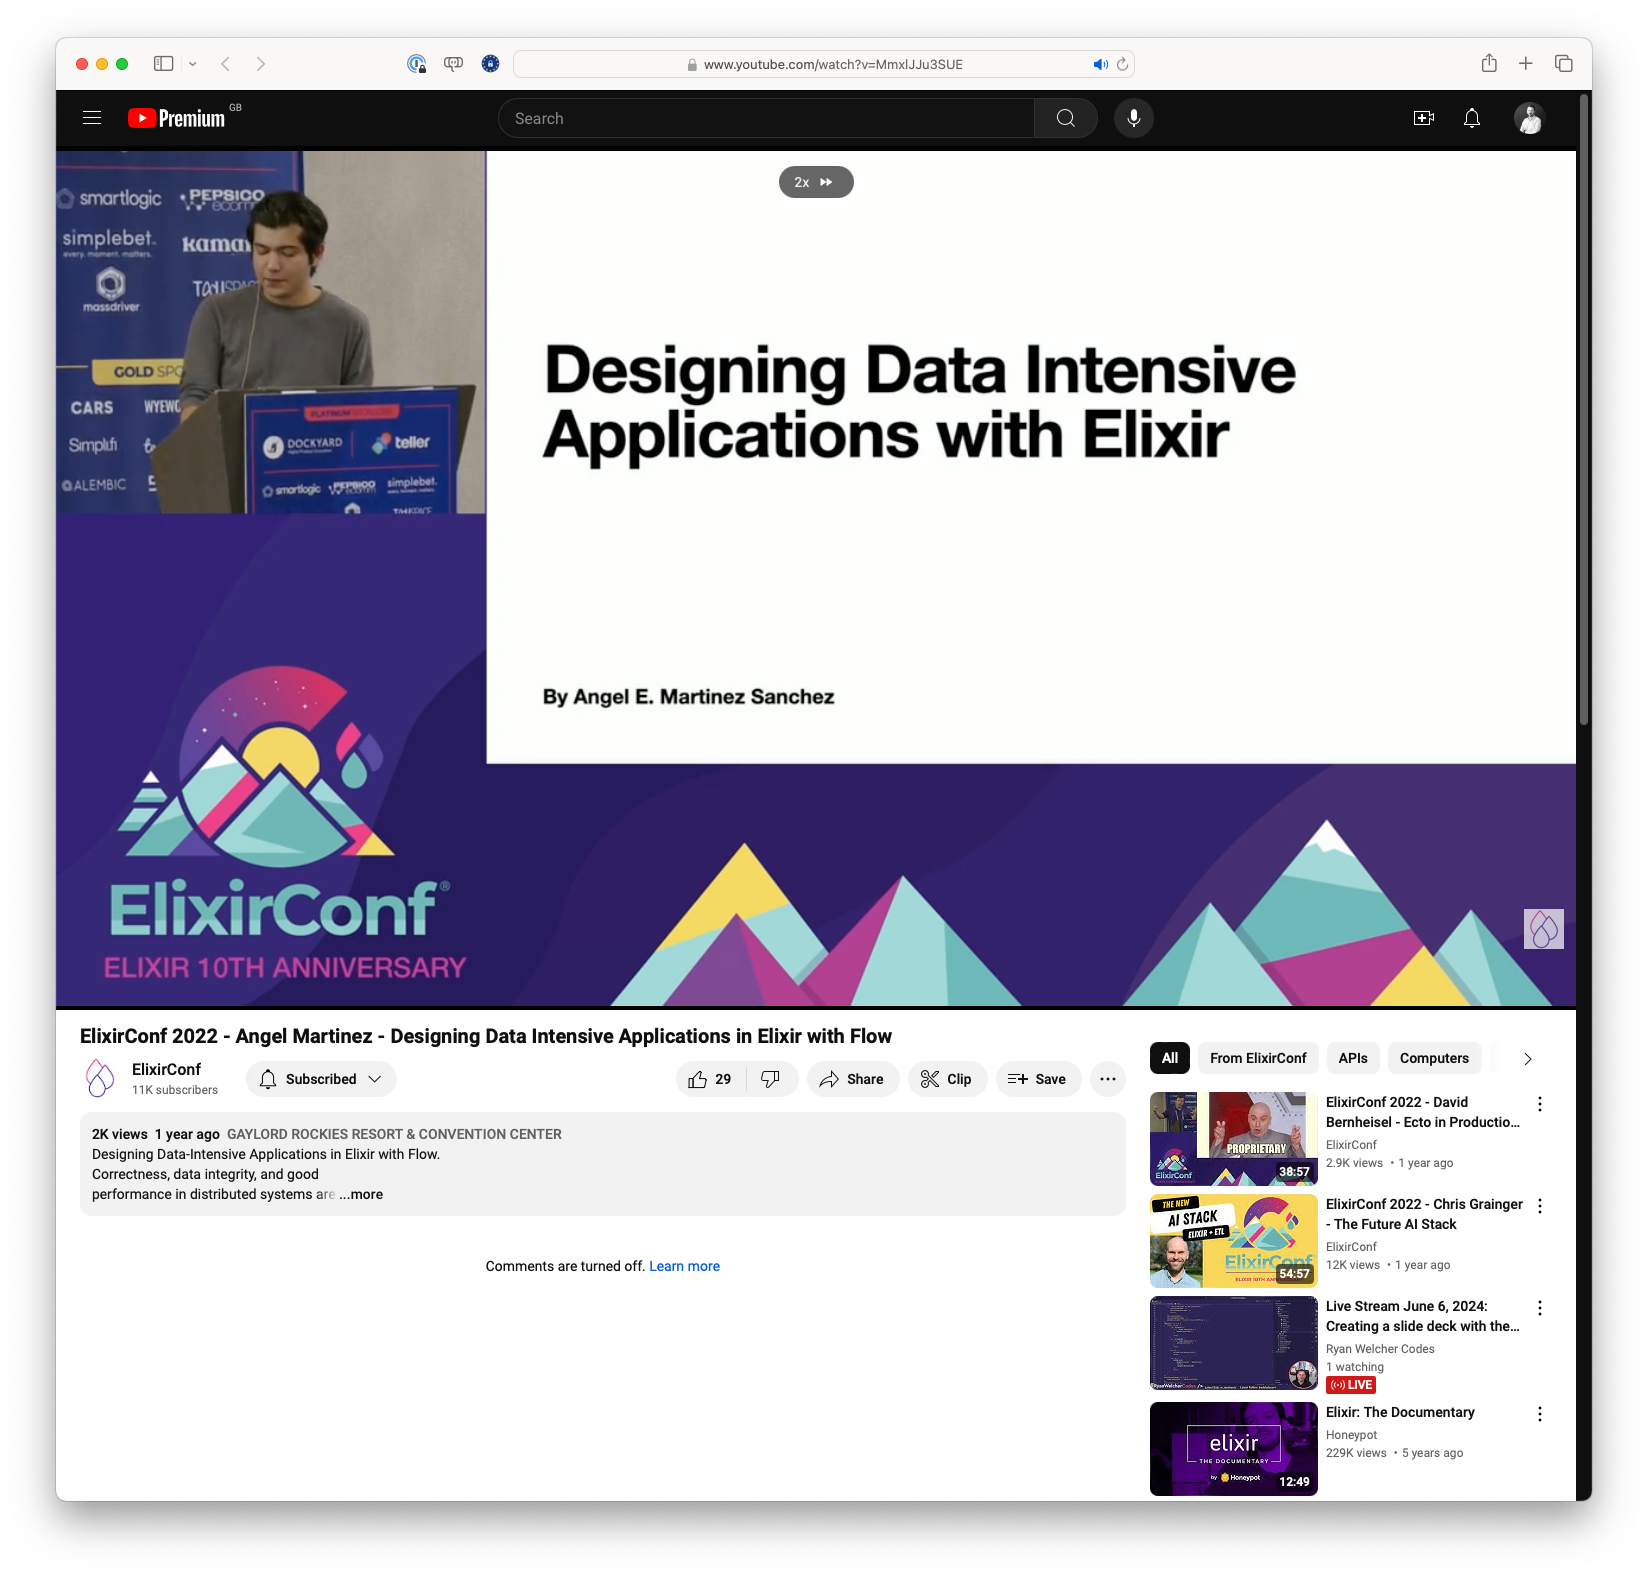Open the notifications bell

tap(1471, 117)
